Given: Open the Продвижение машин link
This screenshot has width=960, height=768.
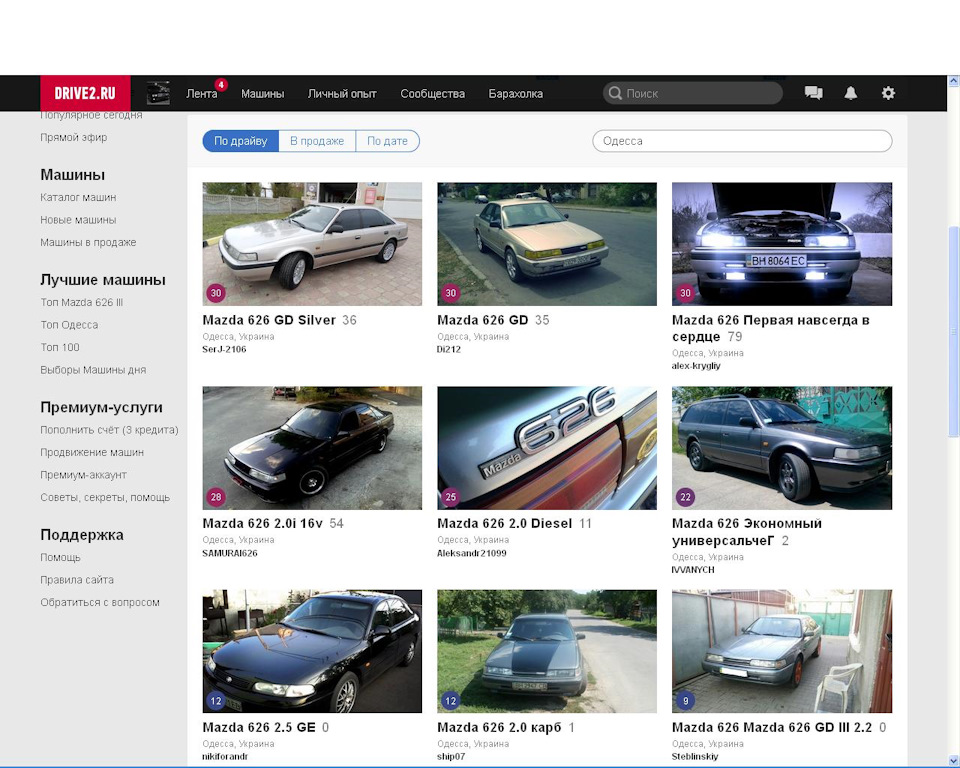Looking at the screenshot, I should (x=92, y=453).
